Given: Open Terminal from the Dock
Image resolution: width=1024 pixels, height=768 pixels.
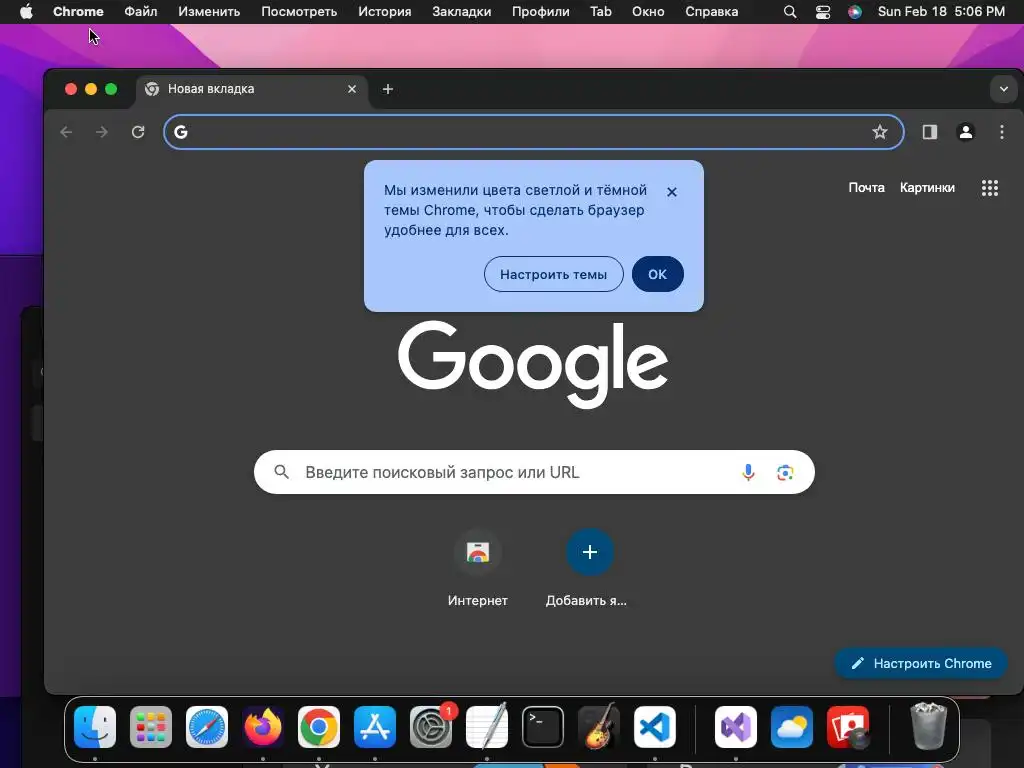Looking at the screenshot, I should click(543, 727).
